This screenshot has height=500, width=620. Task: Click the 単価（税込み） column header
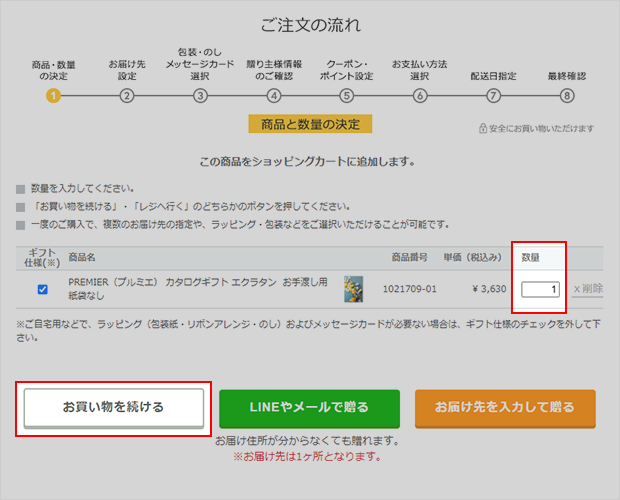[473, 258]
